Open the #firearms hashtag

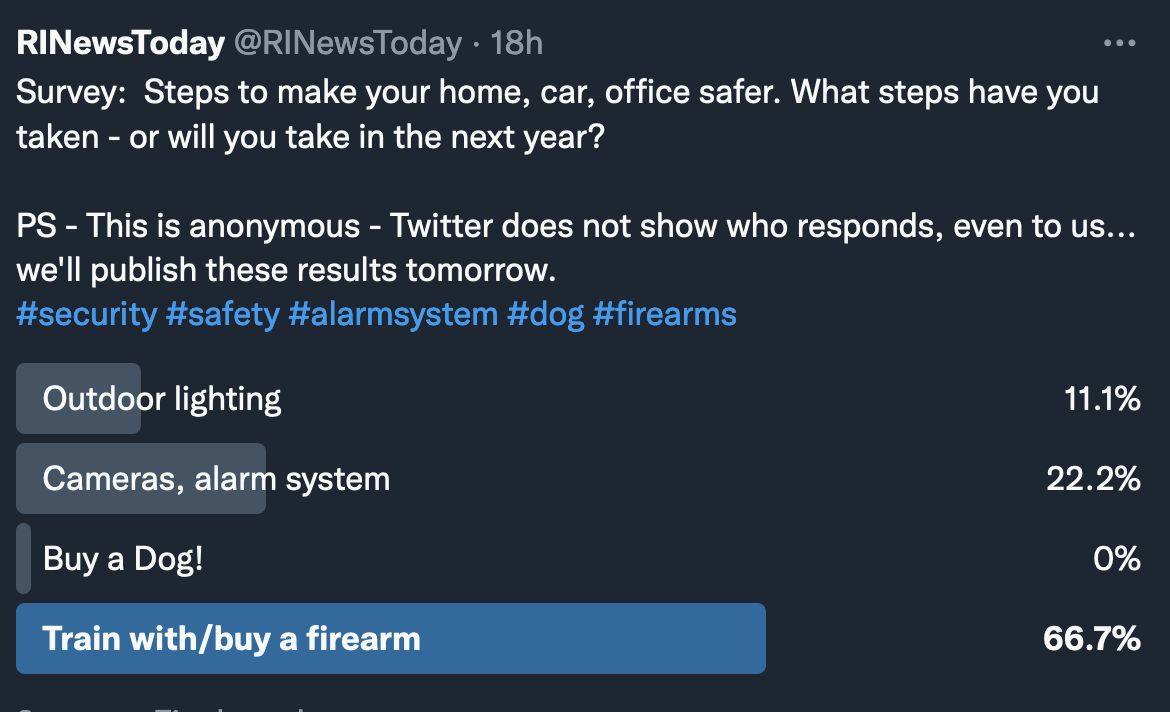point(664,314)
